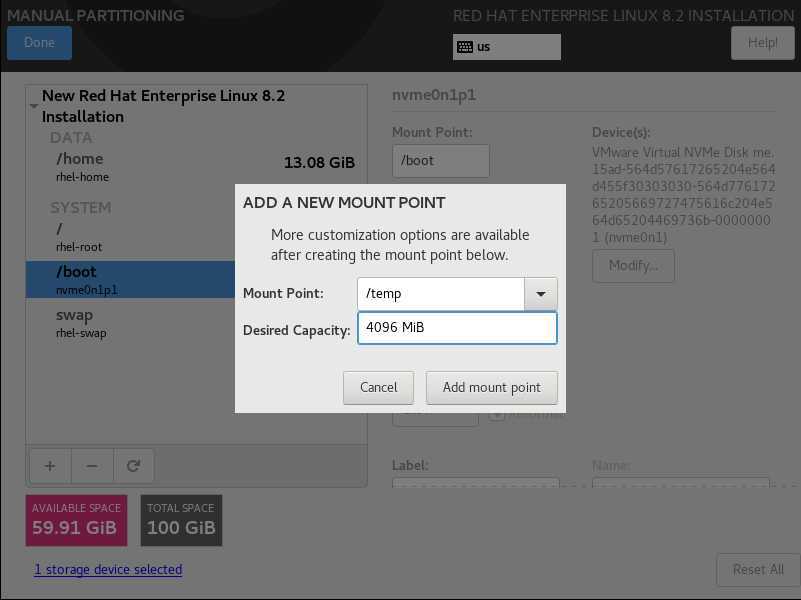The image size is (801, 600).
Task: Click the Reset All button
Action: (758, 570)
